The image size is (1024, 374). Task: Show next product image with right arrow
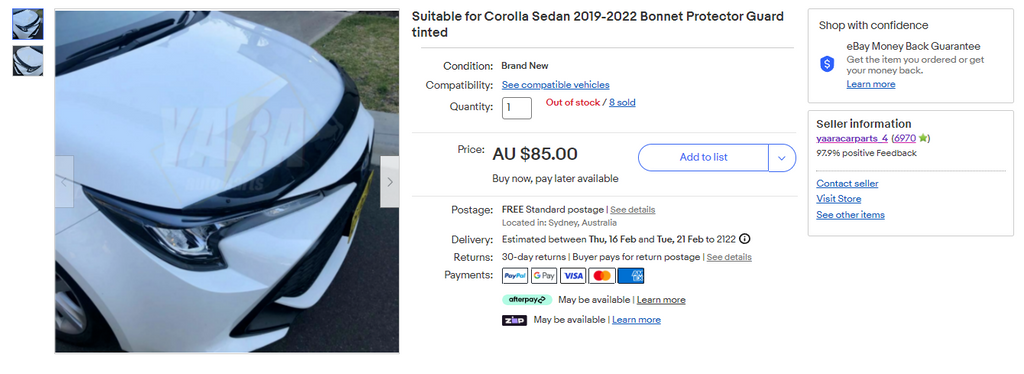pyautogui.click(x=390, y=182)
